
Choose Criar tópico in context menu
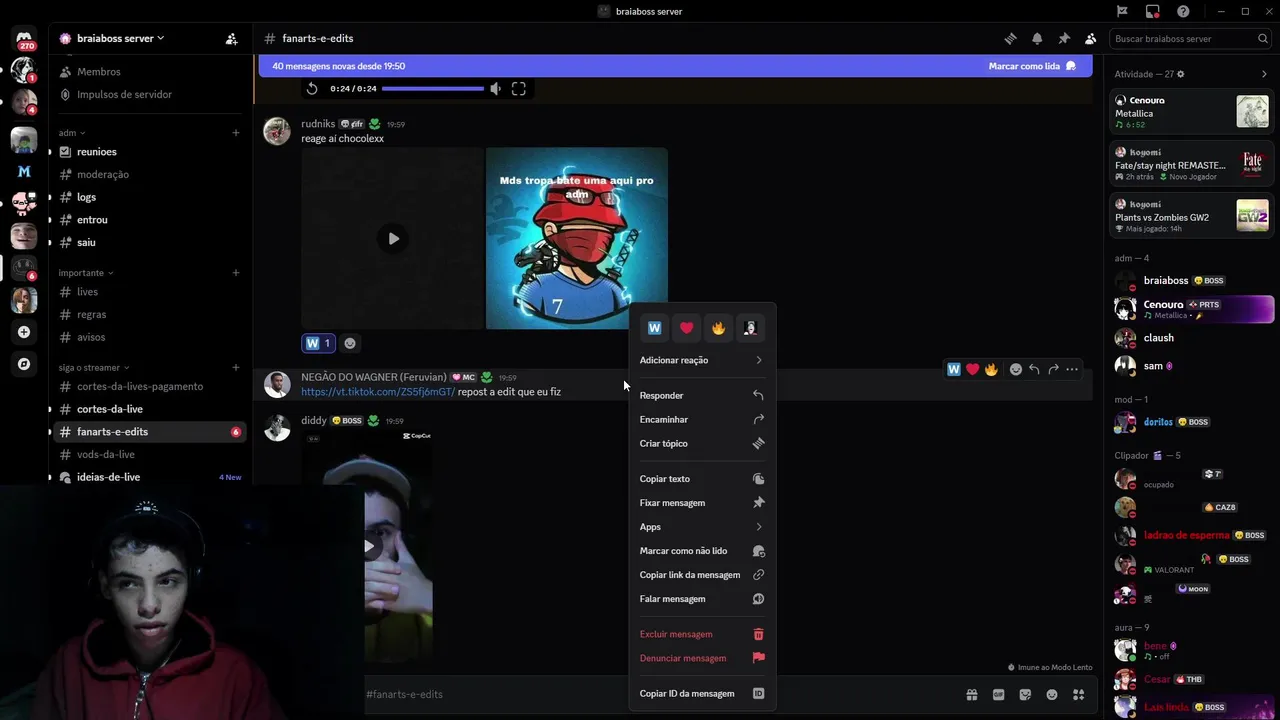click(702, 444)
